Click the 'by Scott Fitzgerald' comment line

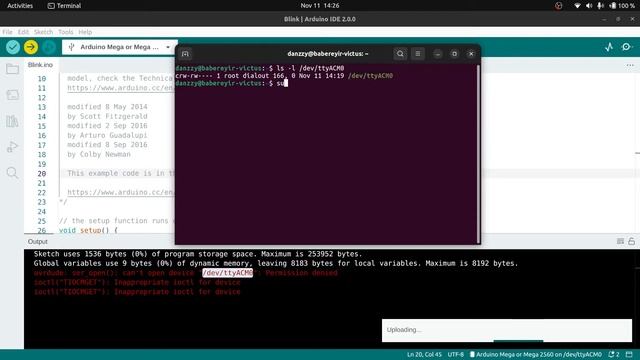click(107, 116)
